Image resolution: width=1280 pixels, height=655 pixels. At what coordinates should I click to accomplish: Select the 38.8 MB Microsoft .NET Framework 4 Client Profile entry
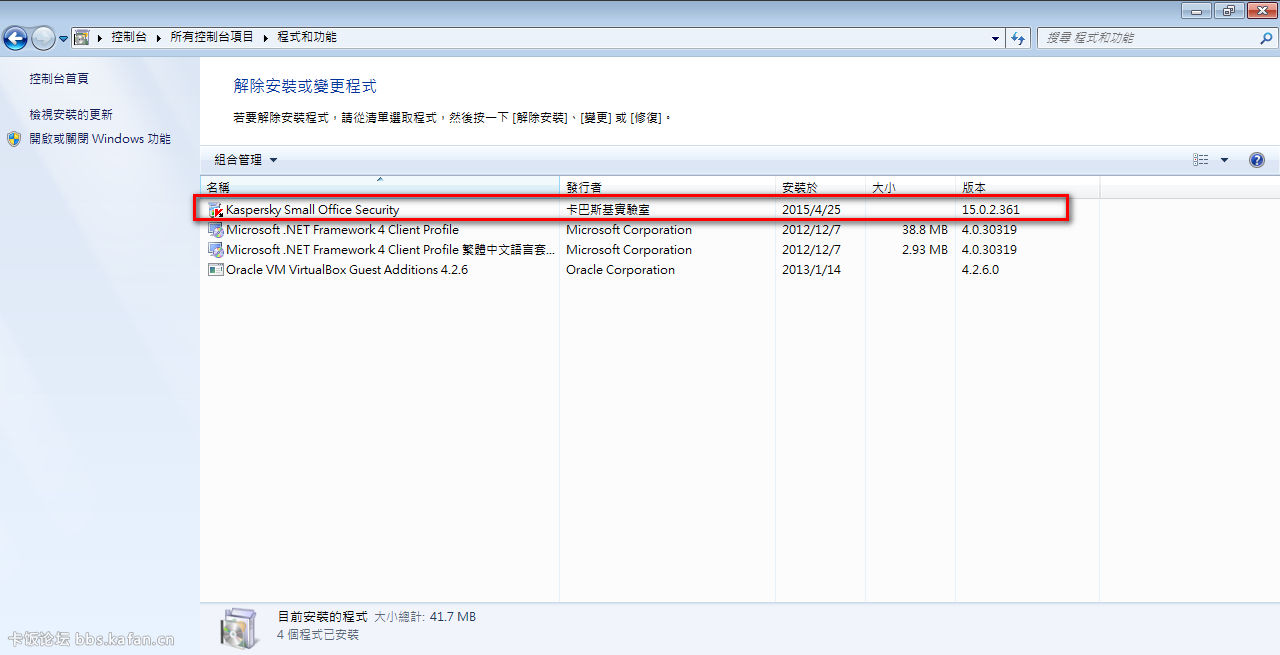[x=650, y=230]
